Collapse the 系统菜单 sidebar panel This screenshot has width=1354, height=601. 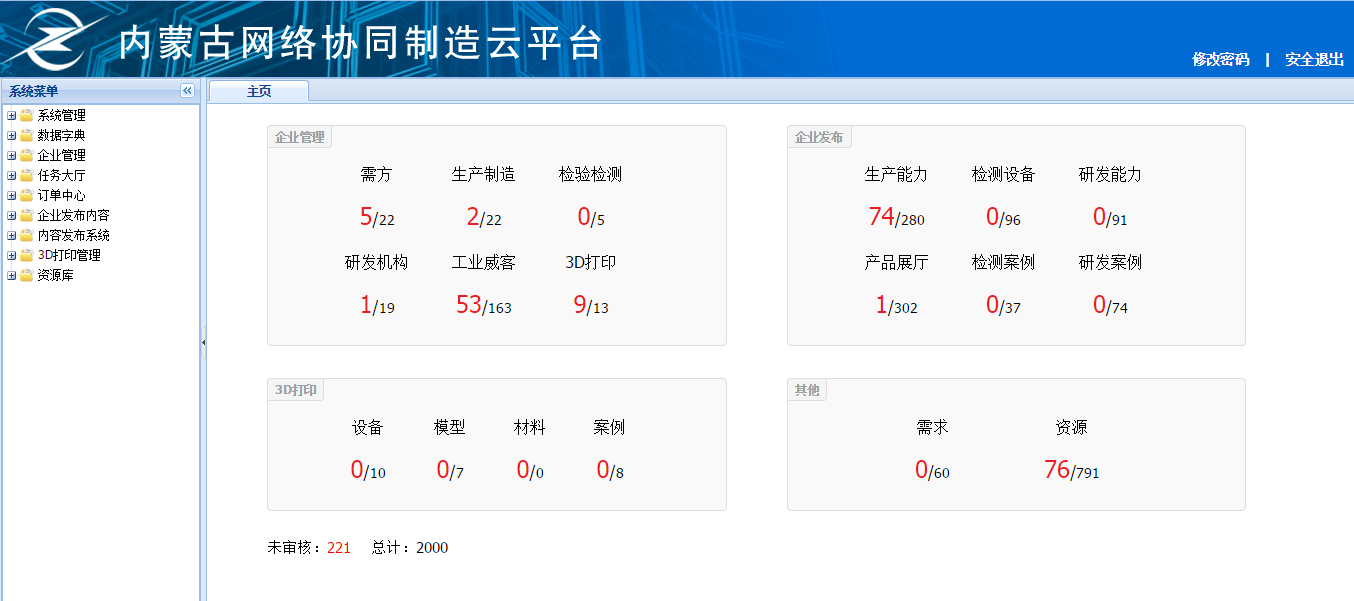187,91
